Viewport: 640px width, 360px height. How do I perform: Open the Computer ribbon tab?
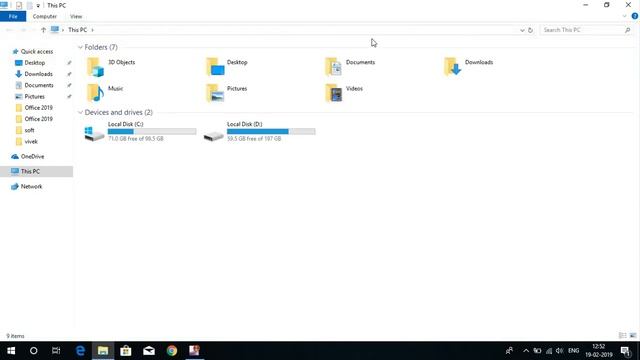pos(44,16)
